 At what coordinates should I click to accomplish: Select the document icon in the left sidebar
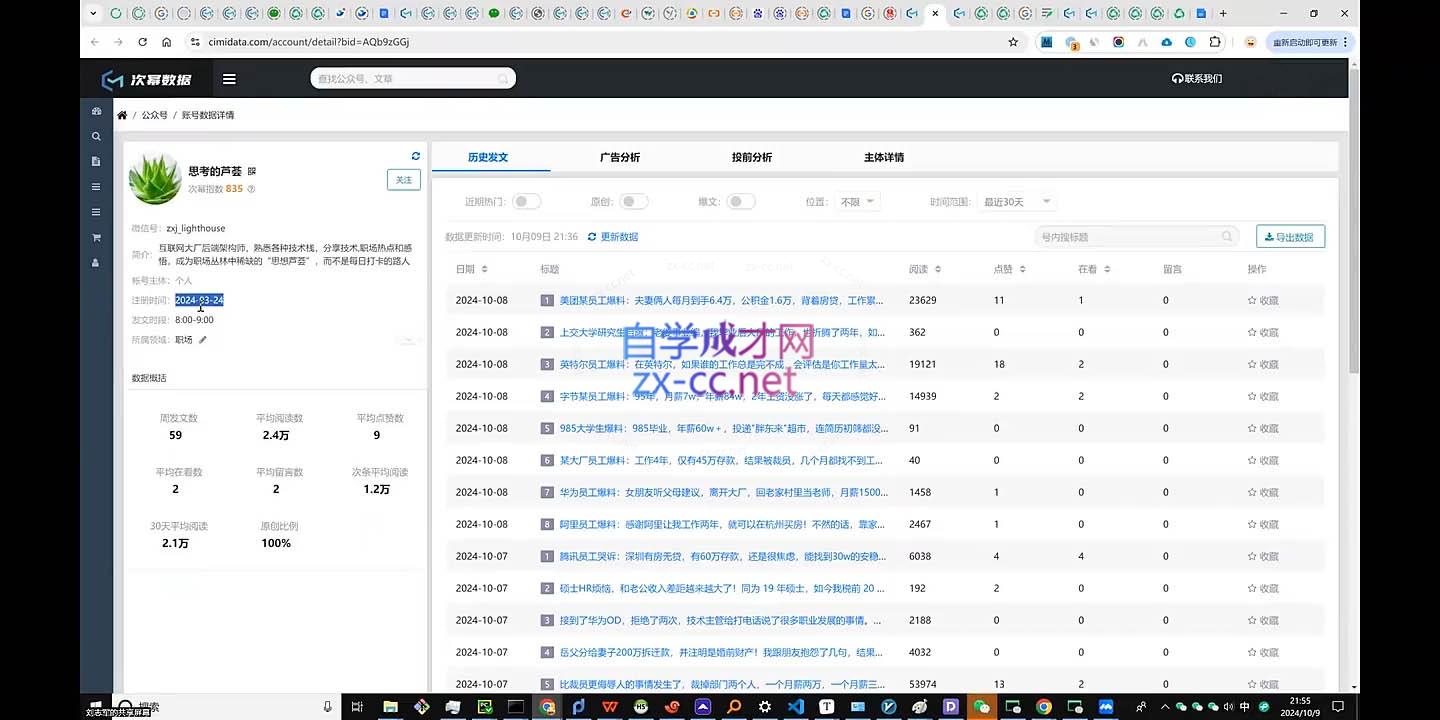coord(96,161)
